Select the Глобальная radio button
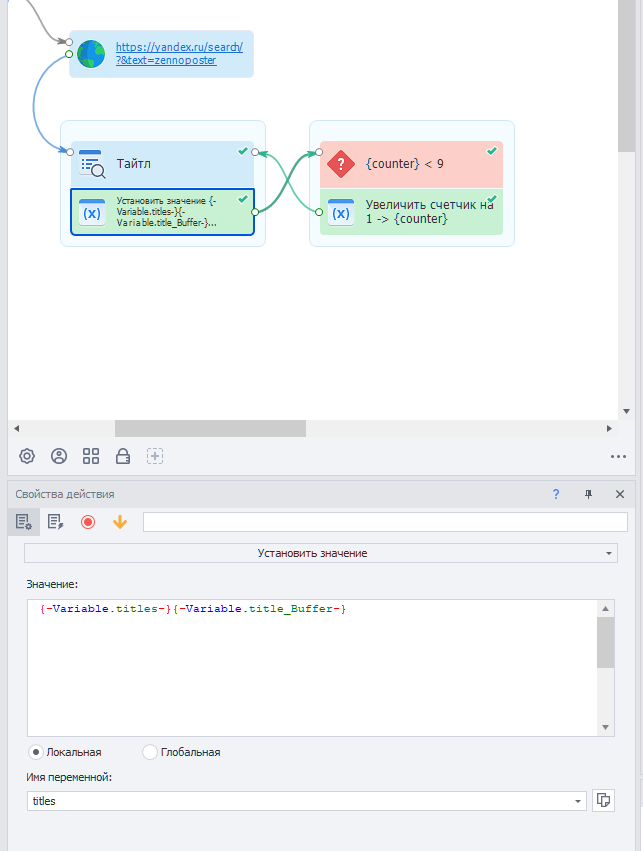 coord(150,752)
